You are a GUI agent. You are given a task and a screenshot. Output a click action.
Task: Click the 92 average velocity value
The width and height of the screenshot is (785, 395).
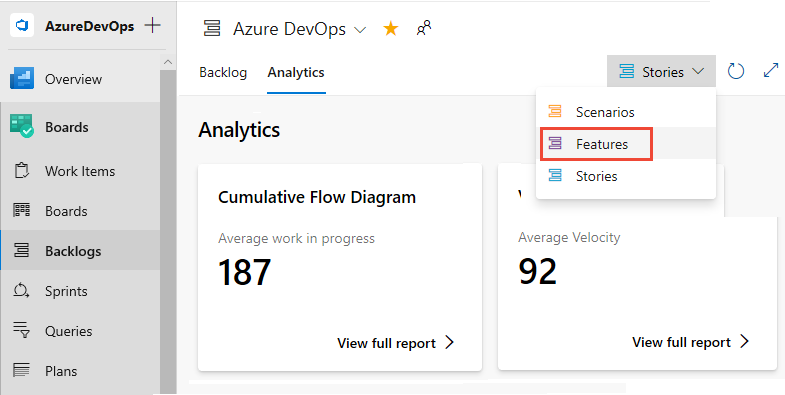(x=537, y=272)
